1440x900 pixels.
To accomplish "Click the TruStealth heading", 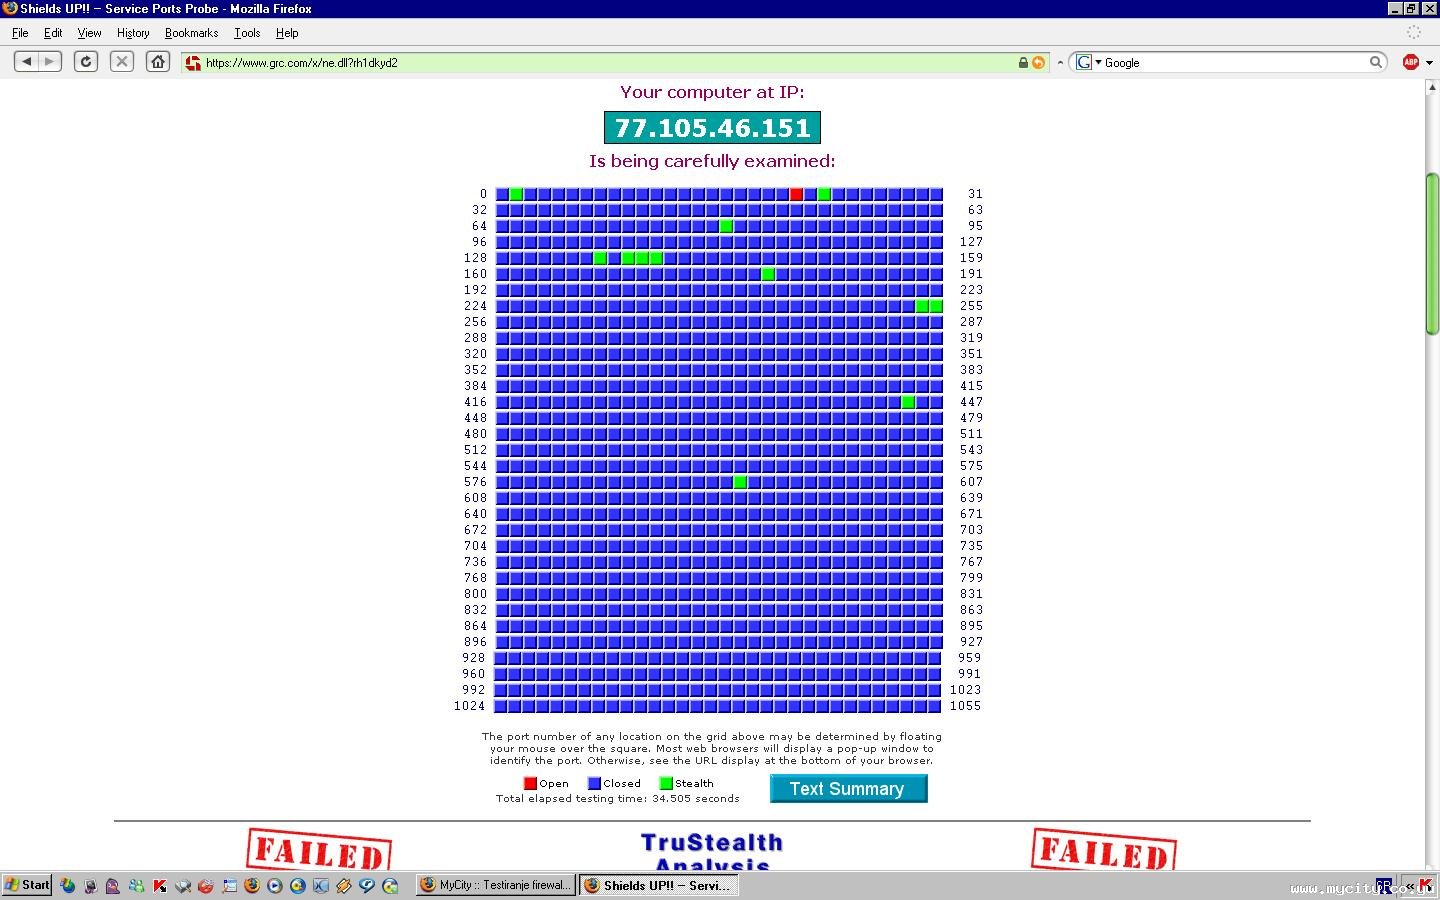I will click(712, 842).
